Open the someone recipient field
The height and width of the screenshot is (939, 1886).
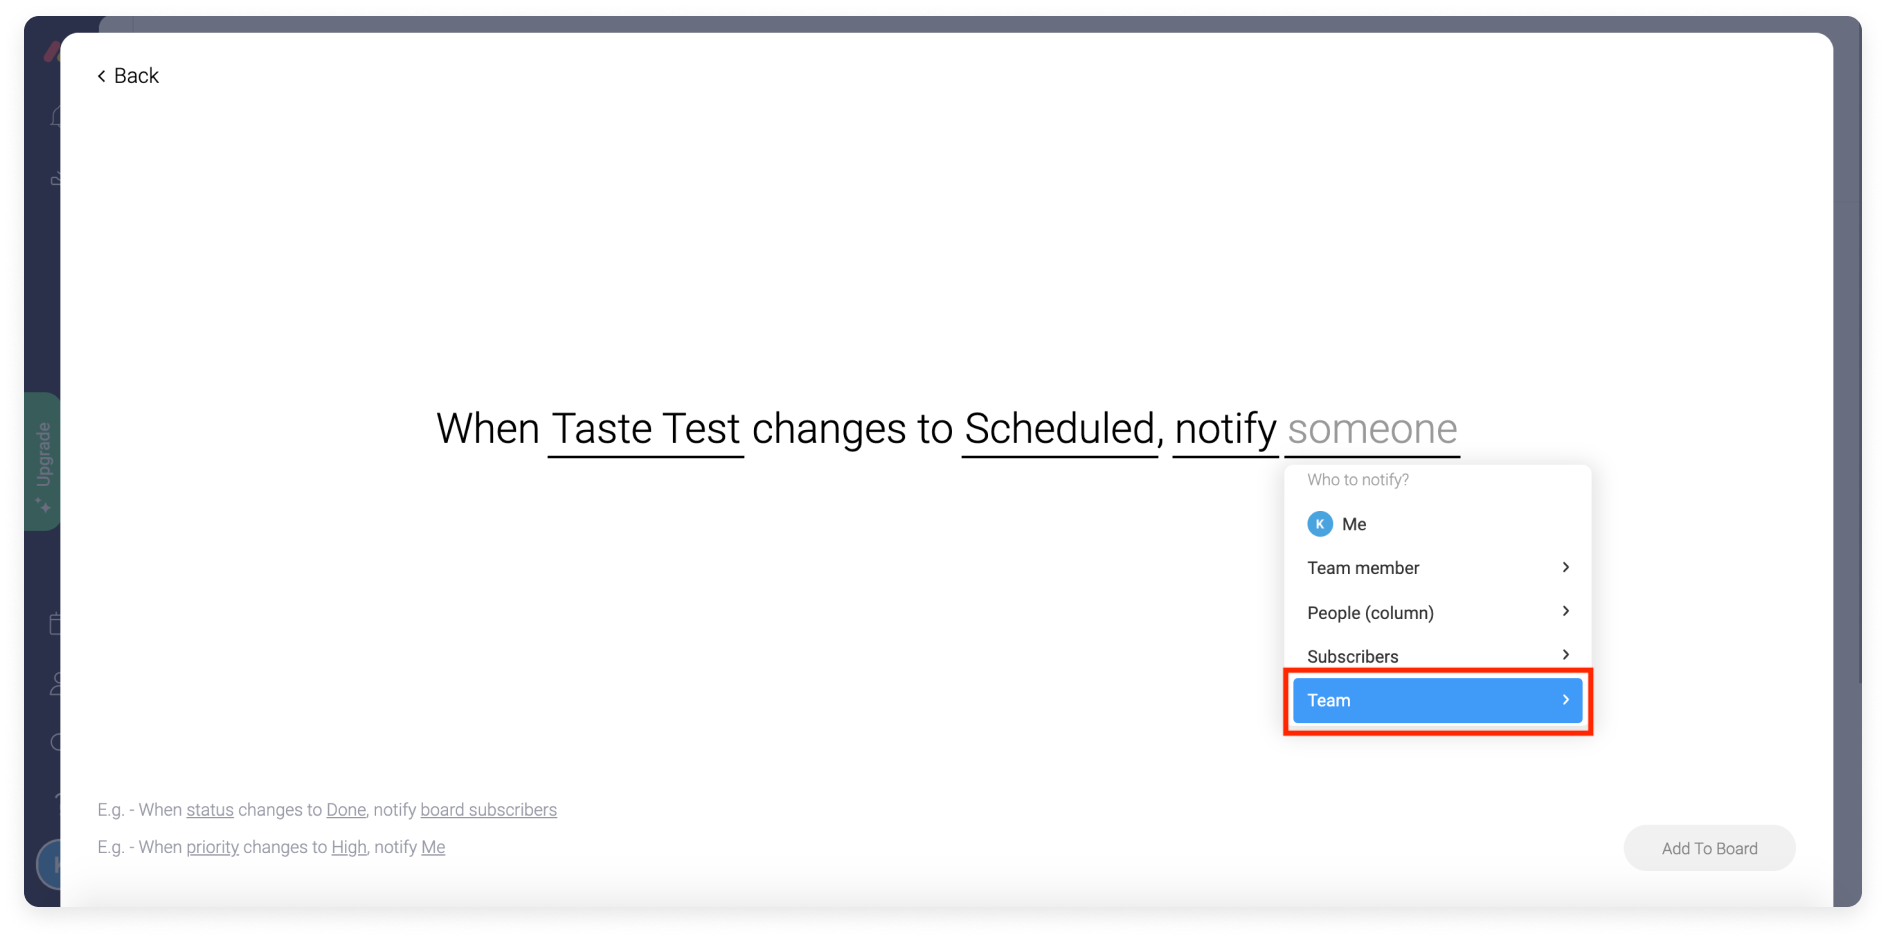(x=1372, y=430)
